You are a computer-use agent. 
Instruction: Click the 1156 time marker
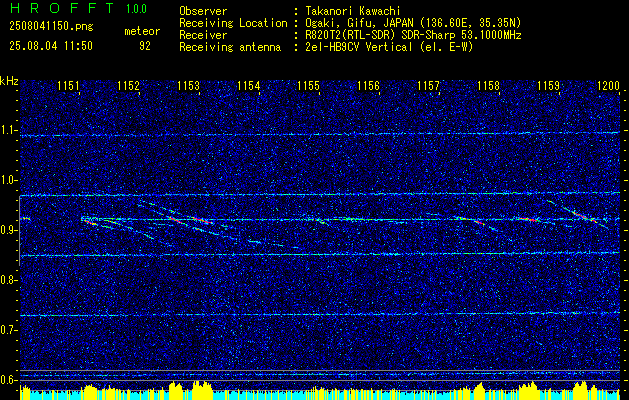click(368, 86)
